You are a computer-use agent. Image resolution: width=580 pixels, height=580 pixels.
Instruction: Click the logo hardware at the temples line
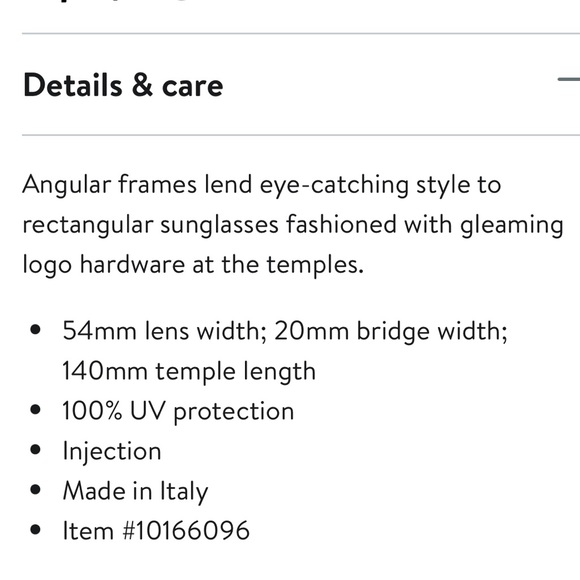click(193, 265)
